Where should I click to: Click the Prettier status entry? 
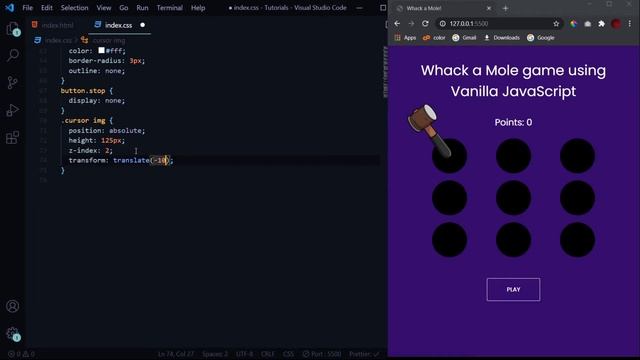point(364,354)
